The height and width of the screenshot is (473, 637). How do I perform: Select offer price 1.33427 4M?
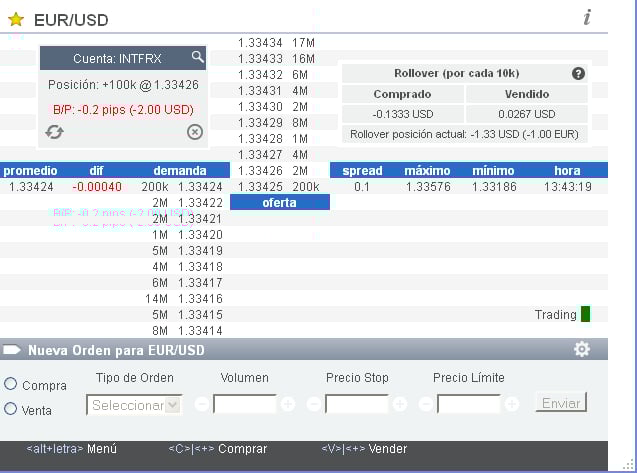(x=273, y=155)
